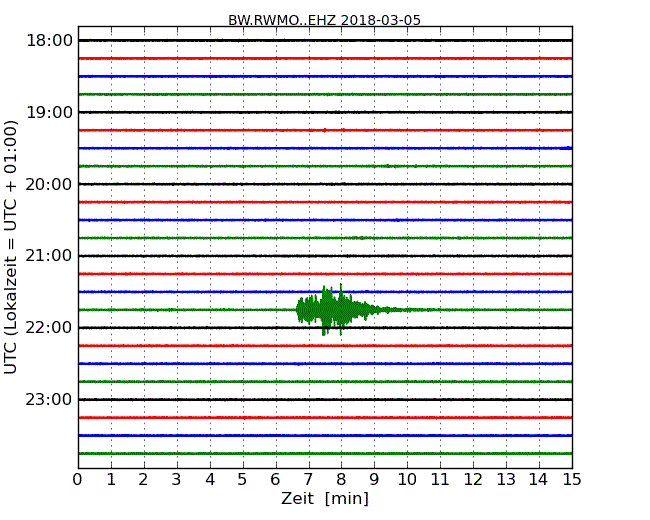This screenshot has height=520, width=650.
Task: Click x-axis tick label 11
Action: coord(440,480)
